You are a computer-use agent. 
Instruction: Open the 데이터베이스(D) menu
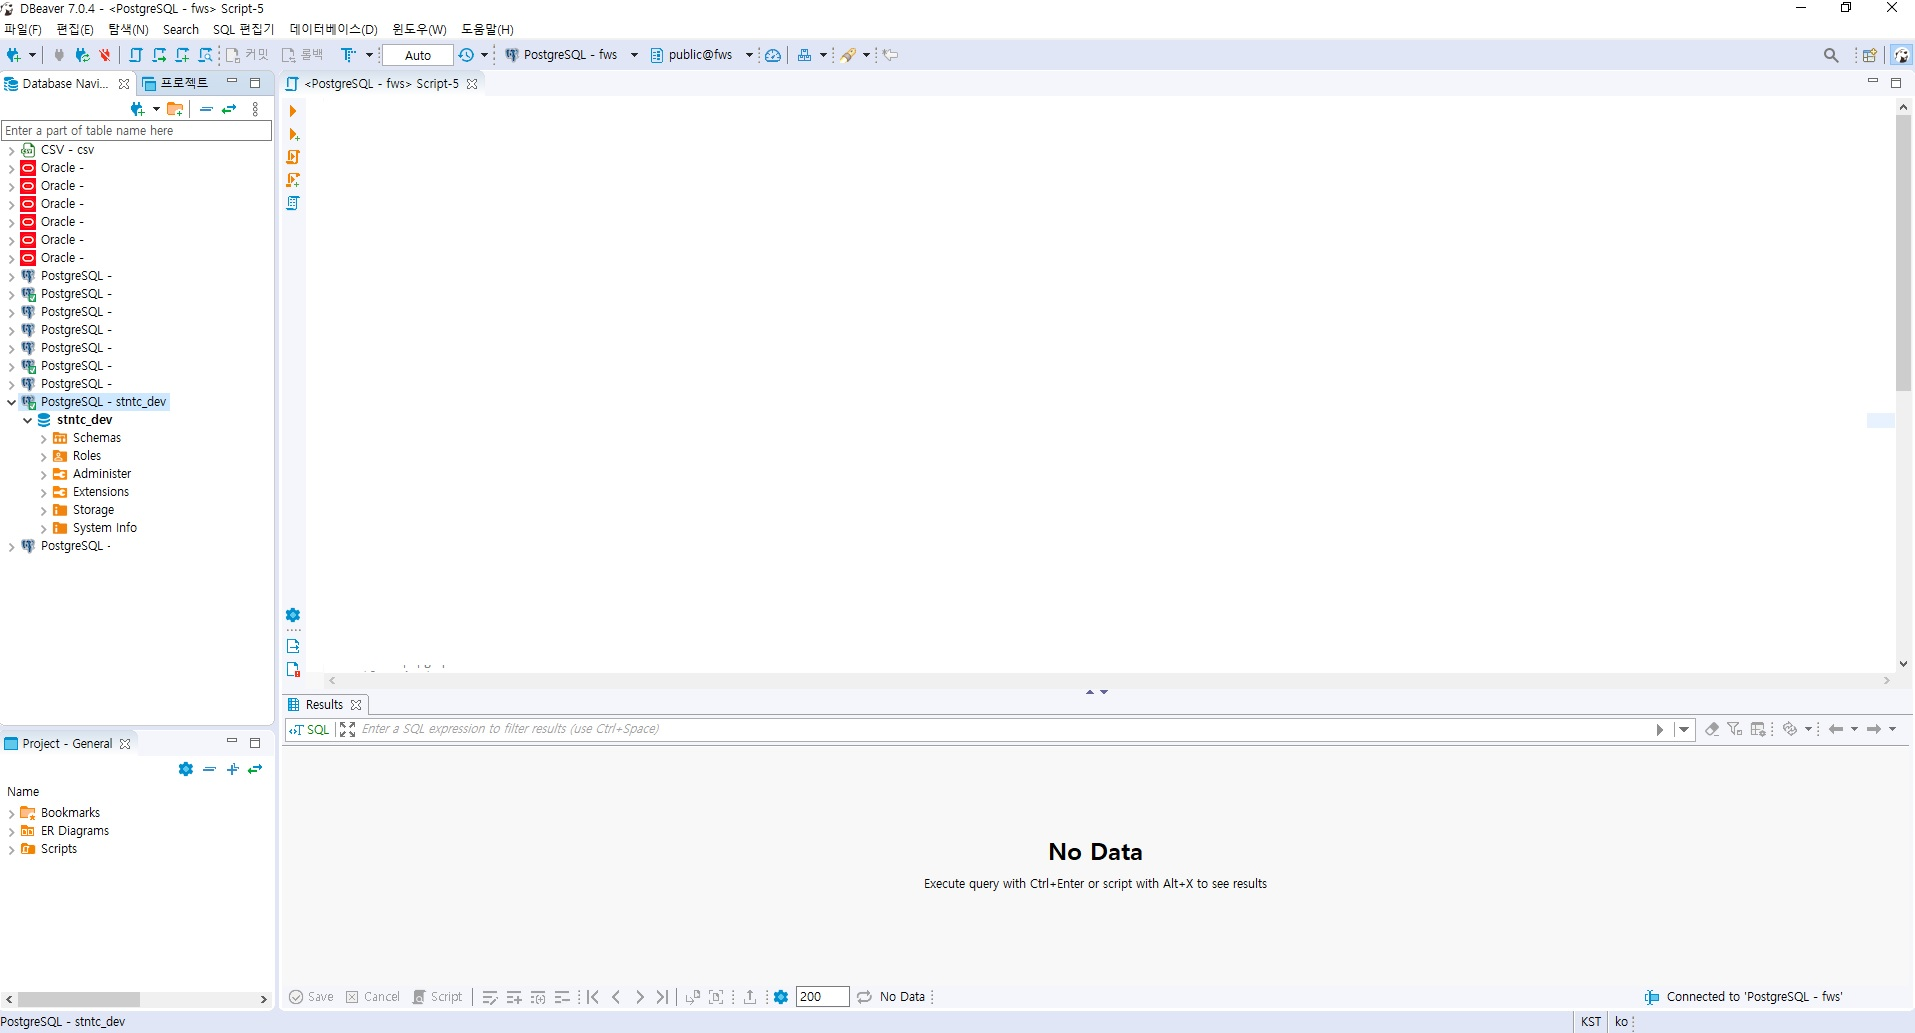pyautogui.click(x=334, y=29)
